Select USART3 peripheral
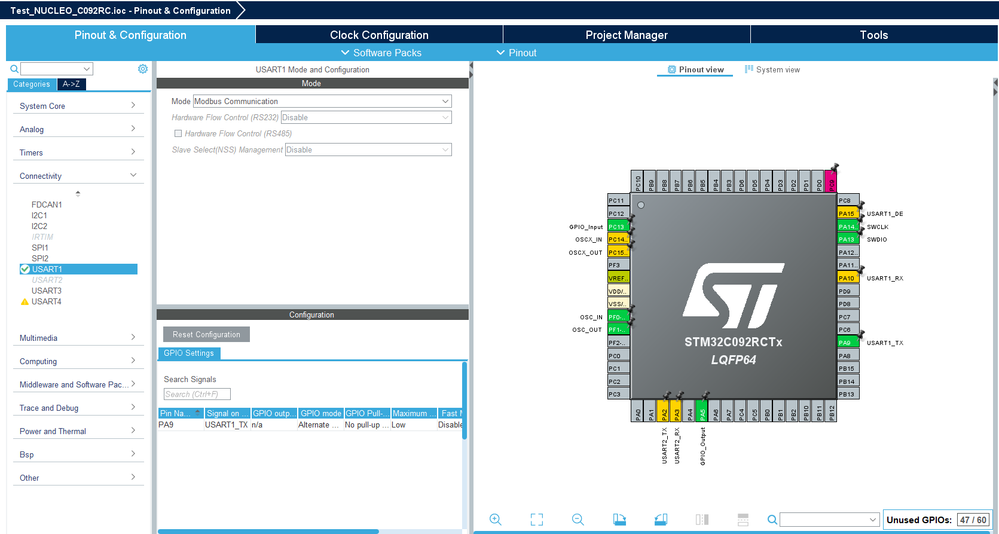Image resolution: width=999 pixels, height=534 pixels. (47, 291)
